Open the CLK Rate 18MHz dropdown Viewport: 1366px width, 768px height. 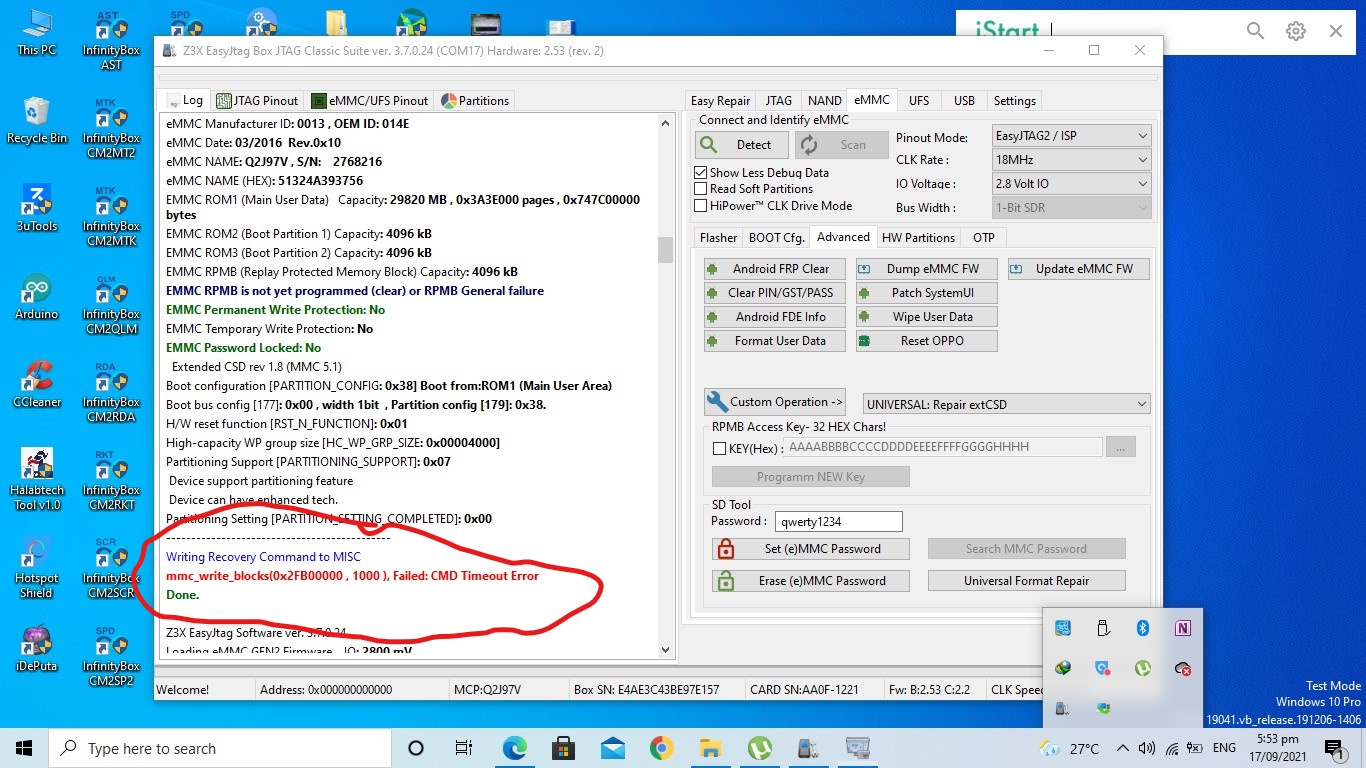[x=1071, y=160]
